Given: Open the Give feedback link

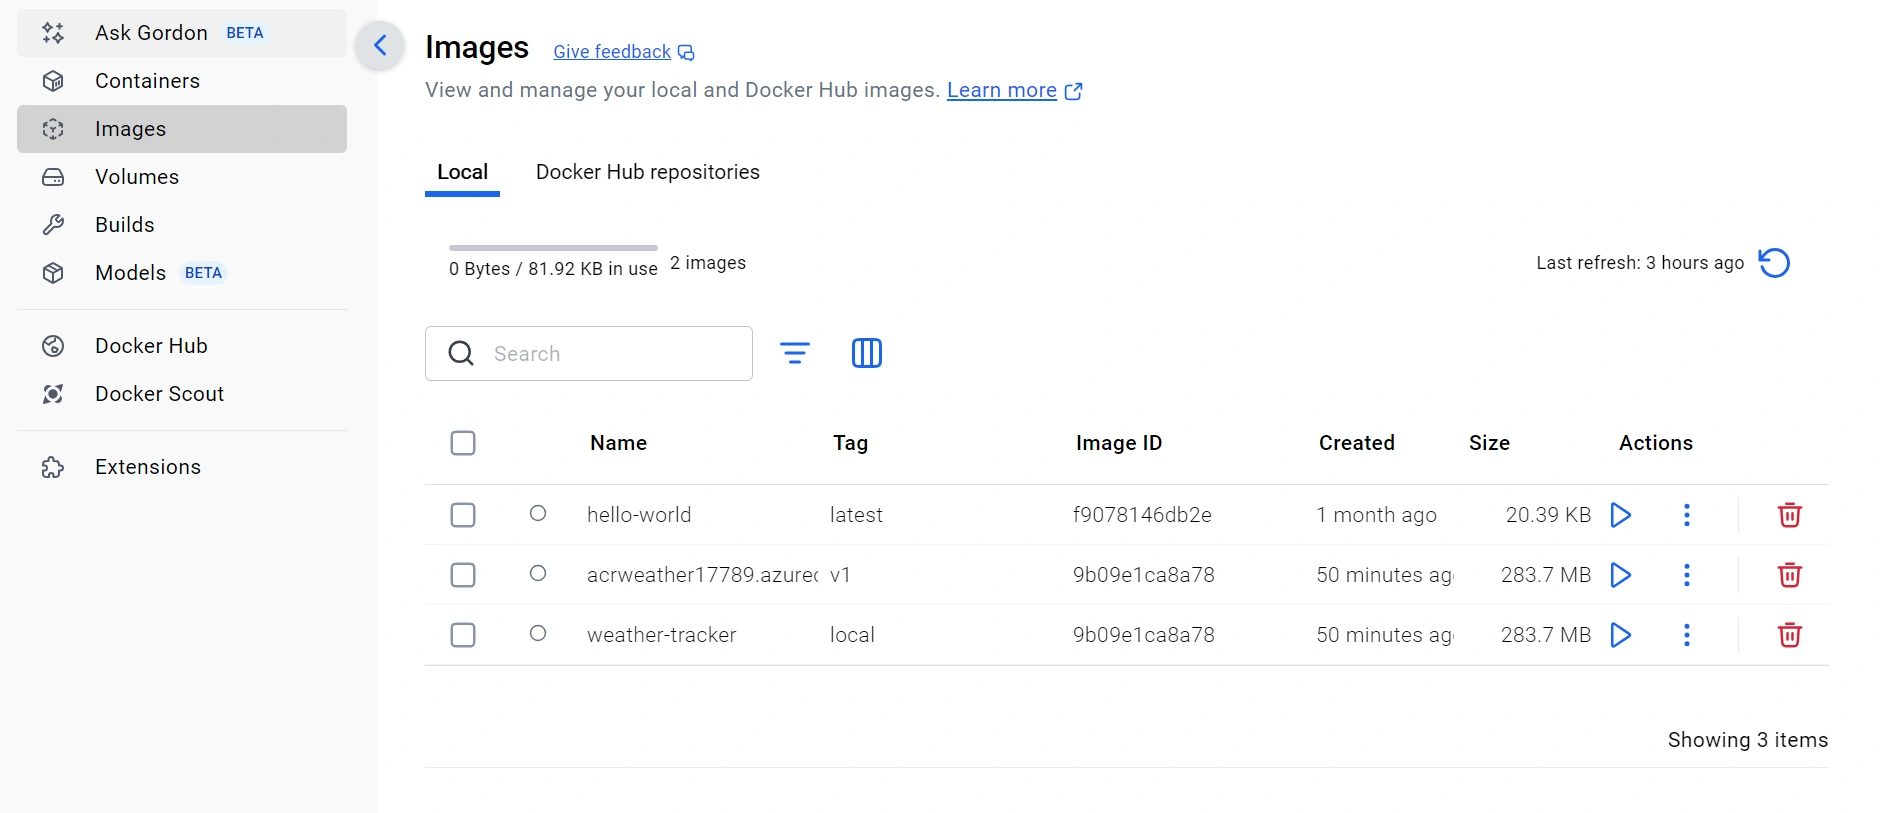Looking at the screenshot, I should click(x=612, y=52).
